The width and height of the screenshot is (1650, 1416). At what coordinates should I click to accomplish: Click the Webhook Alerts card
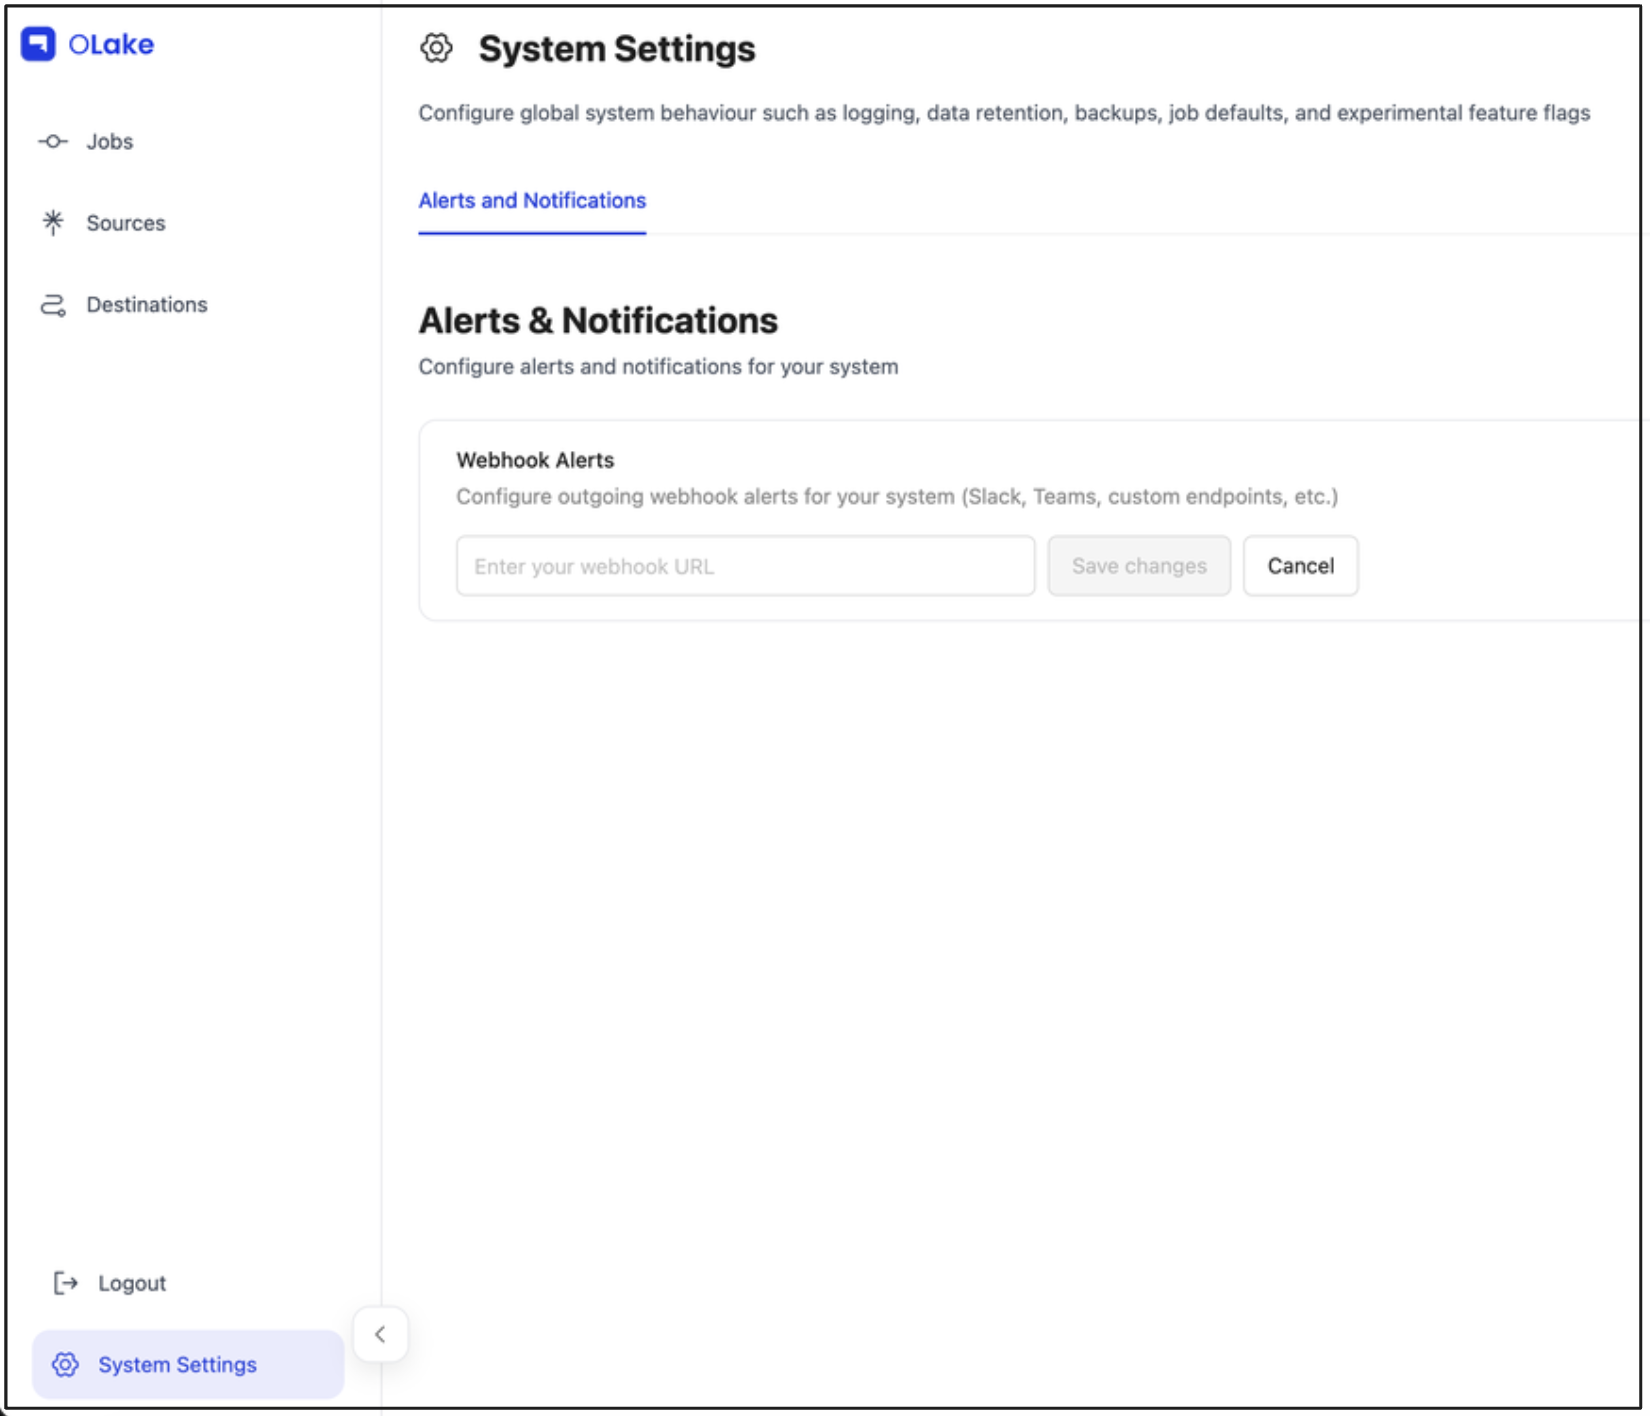point(900,520)
